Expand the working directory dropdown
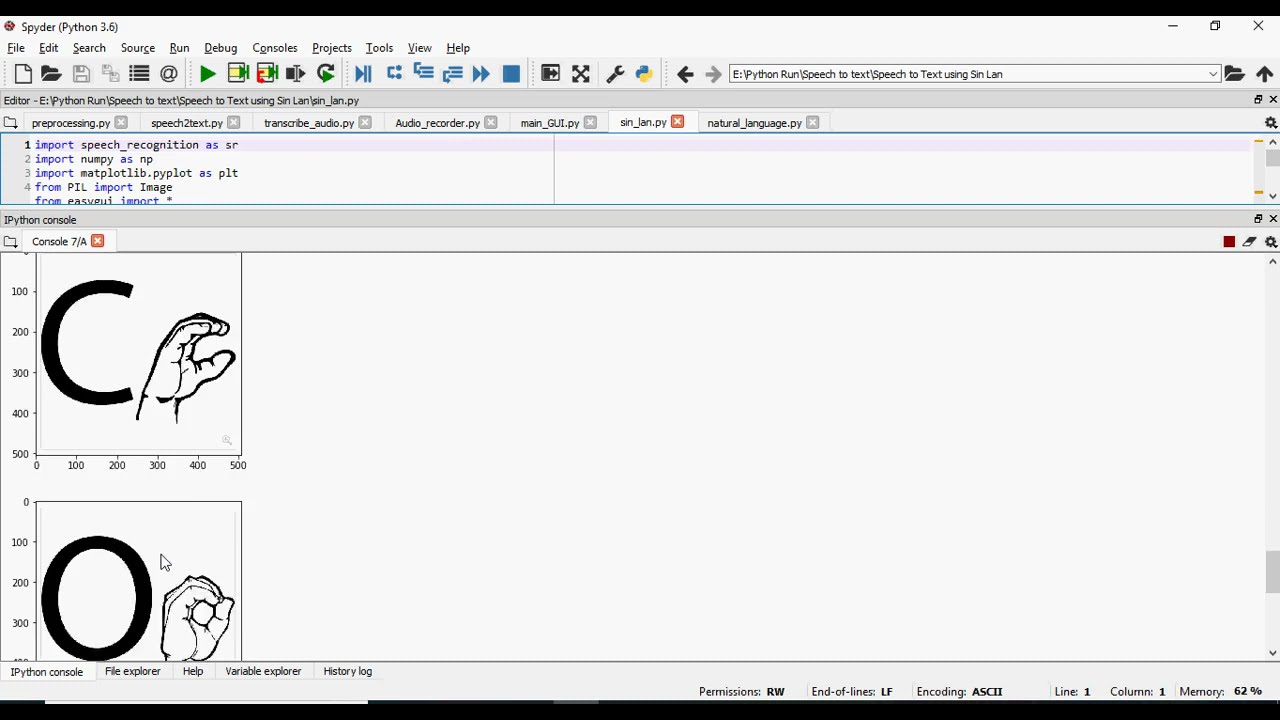 coord(1213,74)
